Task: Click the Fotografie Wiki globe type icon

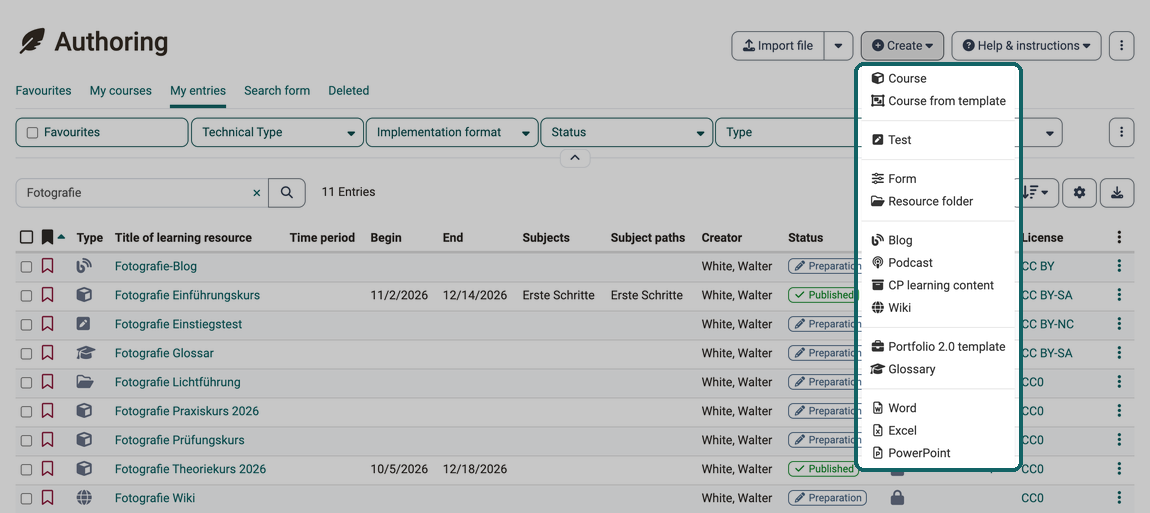Action: point(84,498)
